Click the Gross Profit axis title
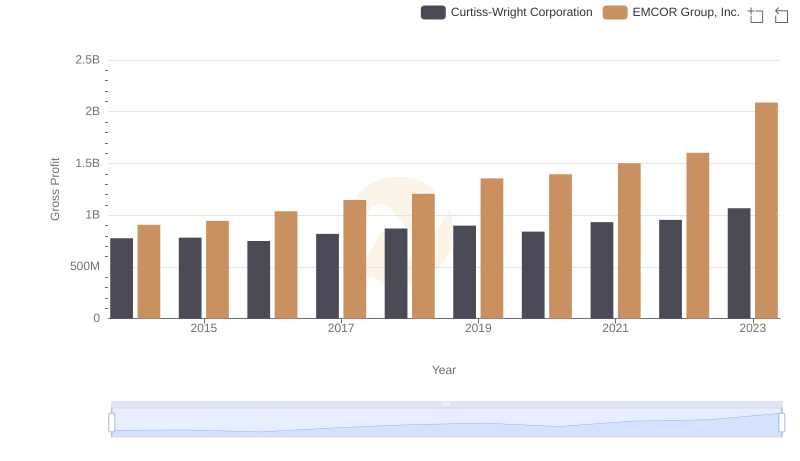800x461 pixels. [x=55, y=189]
